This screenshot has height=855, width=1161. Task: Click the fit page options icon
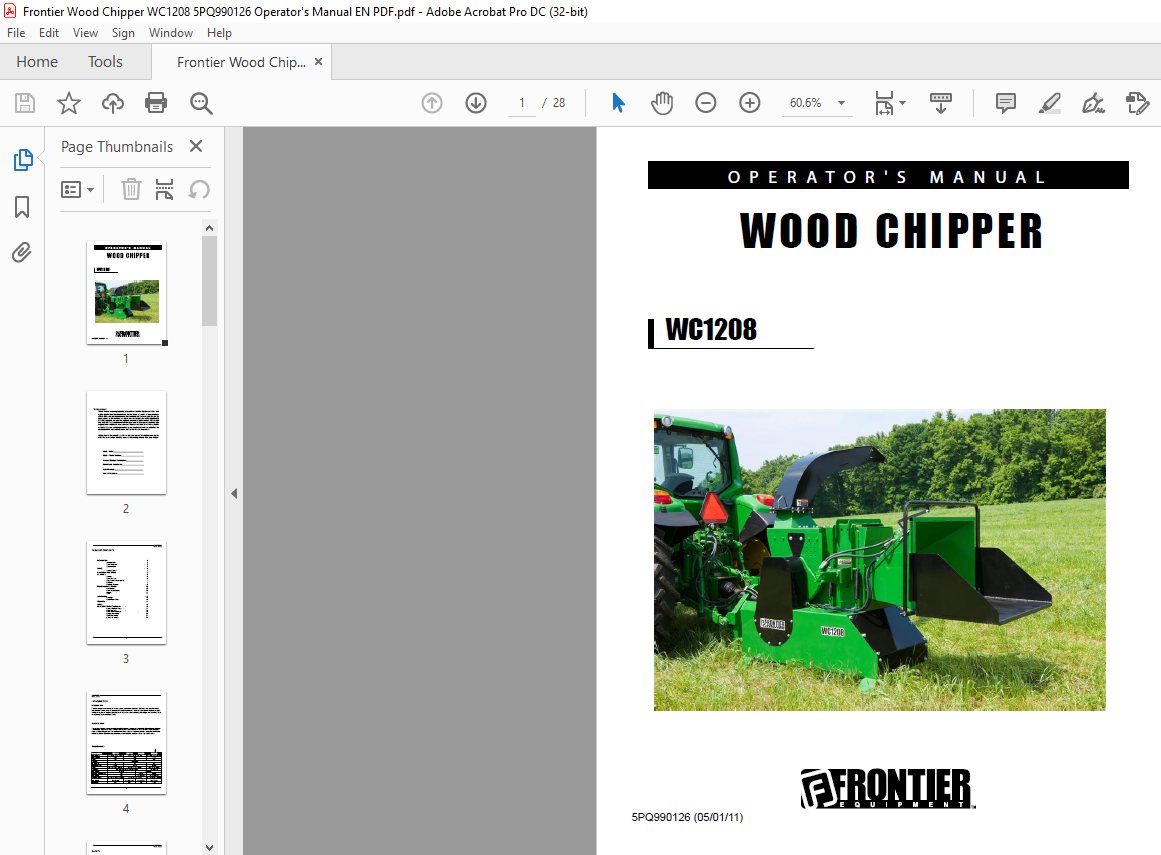click(884, 103)
